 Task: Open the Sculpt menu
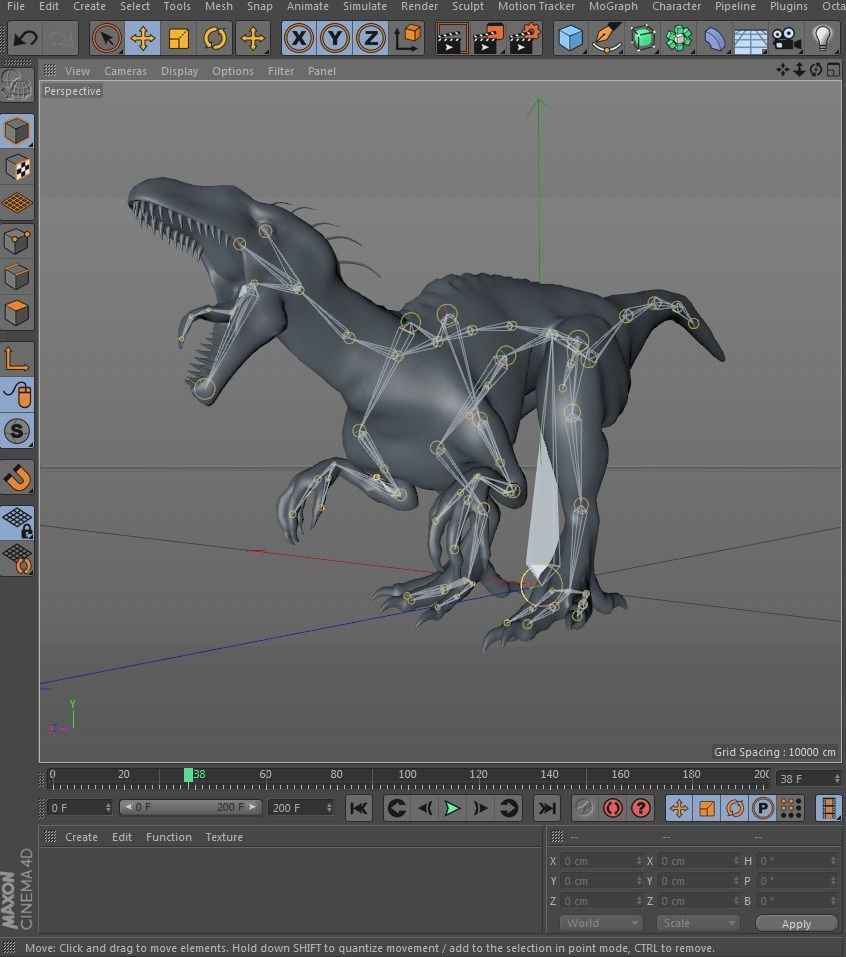tap(468, 6)
